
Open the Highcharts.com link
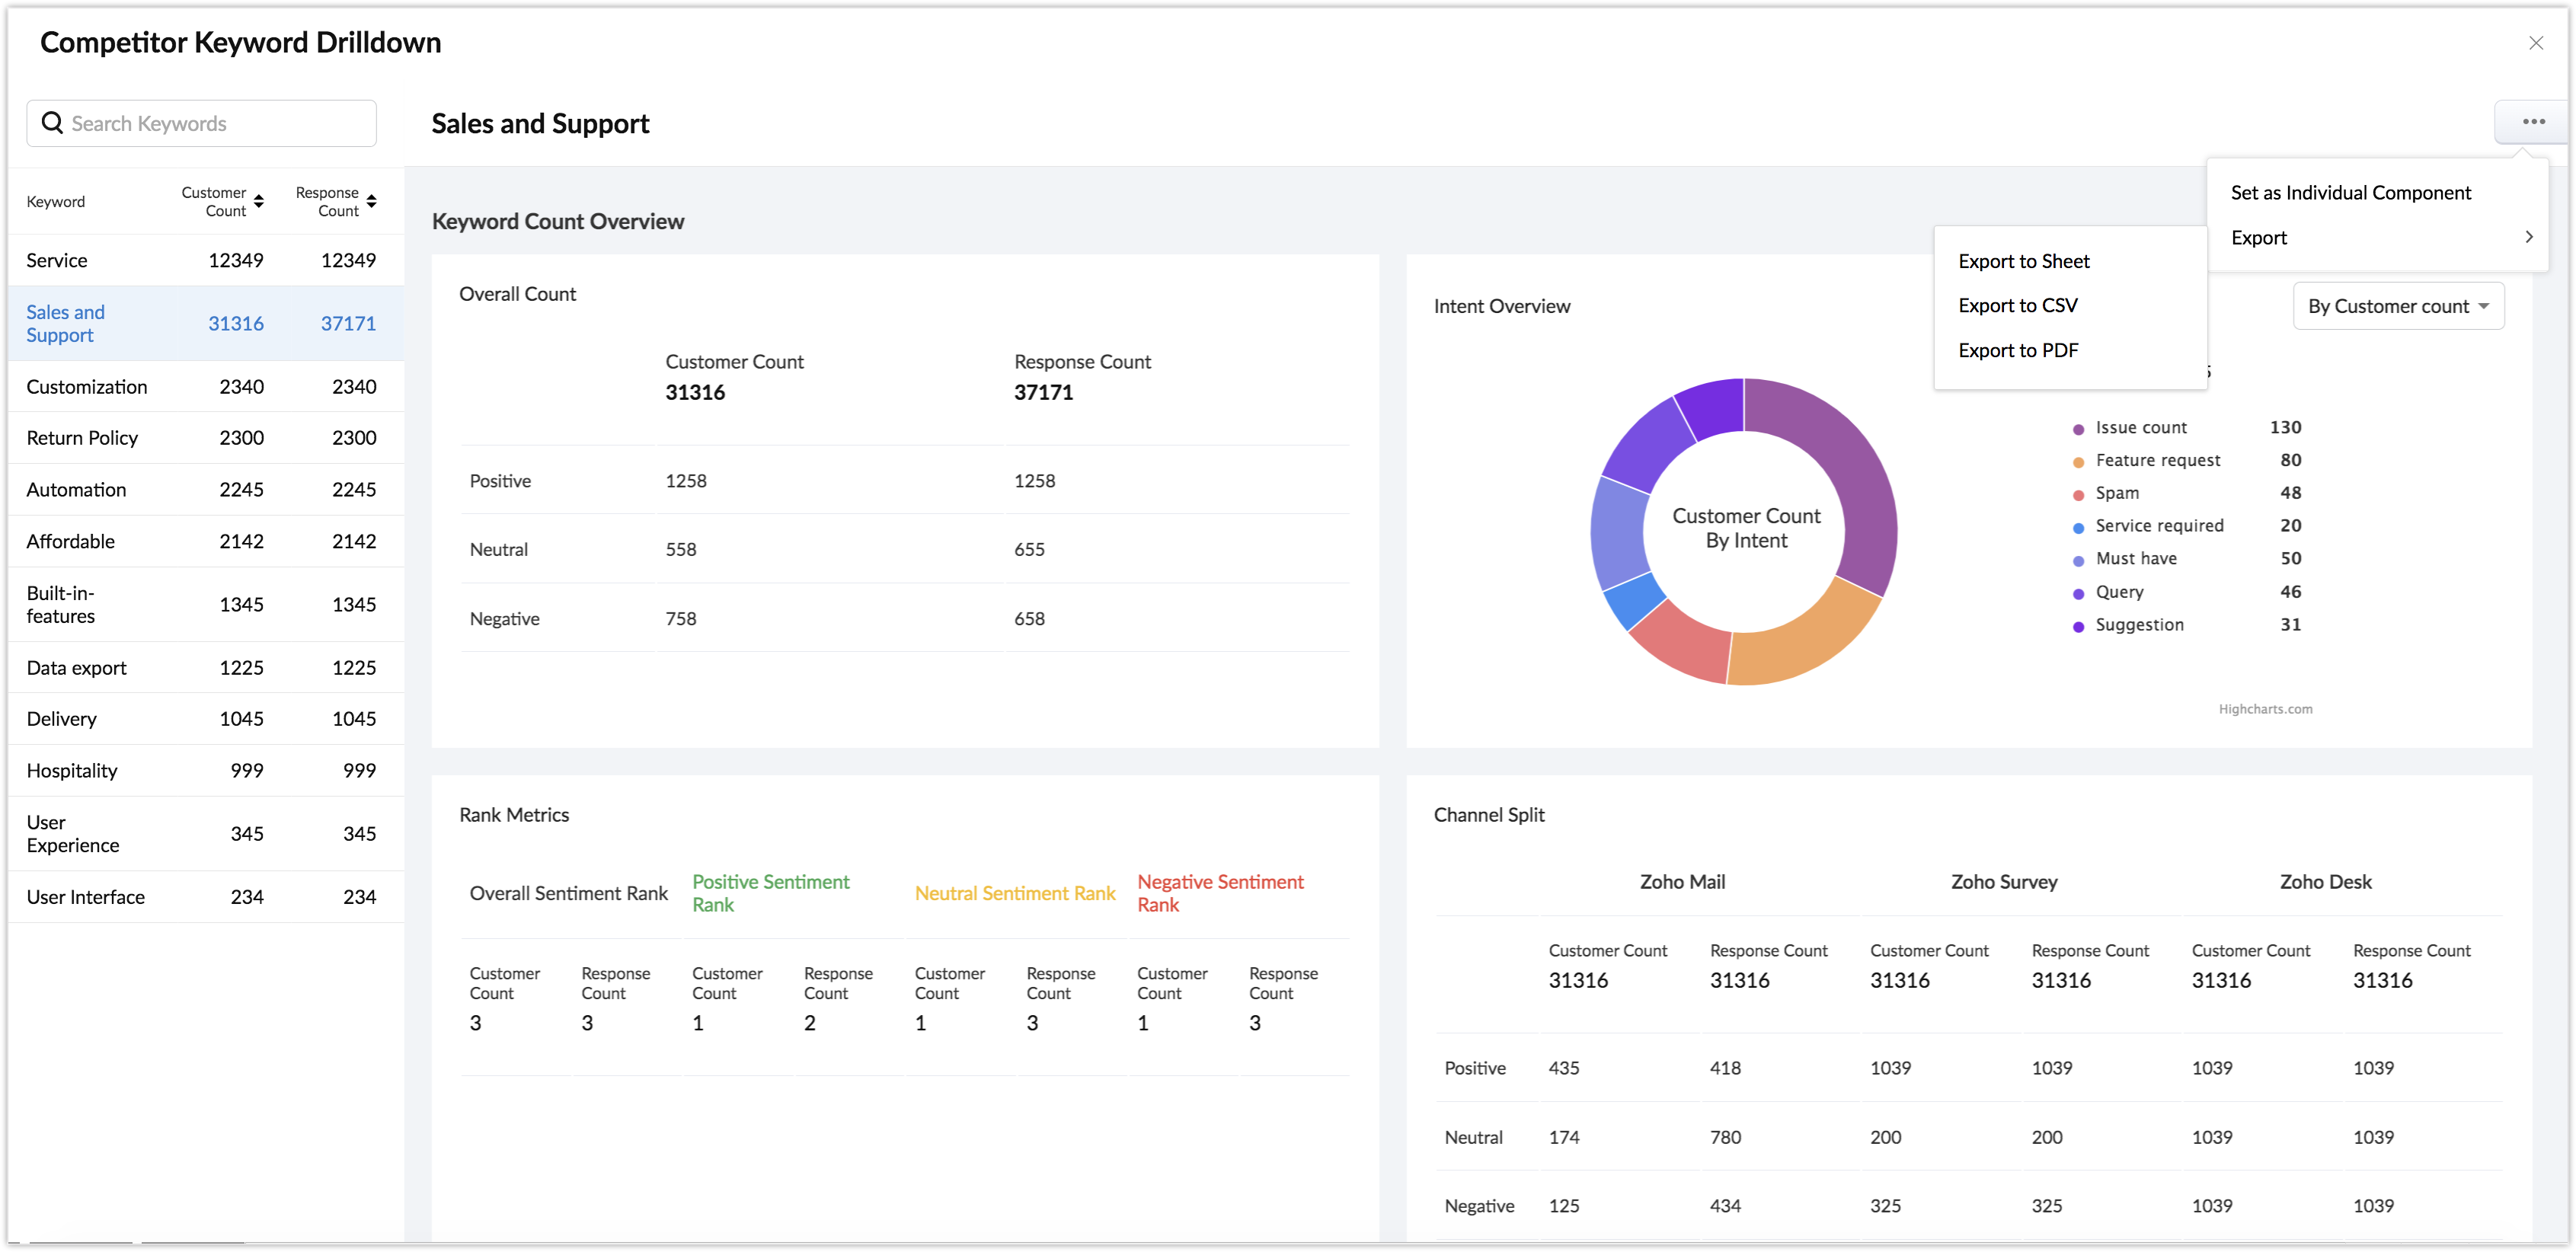[x=2264, y=709]
